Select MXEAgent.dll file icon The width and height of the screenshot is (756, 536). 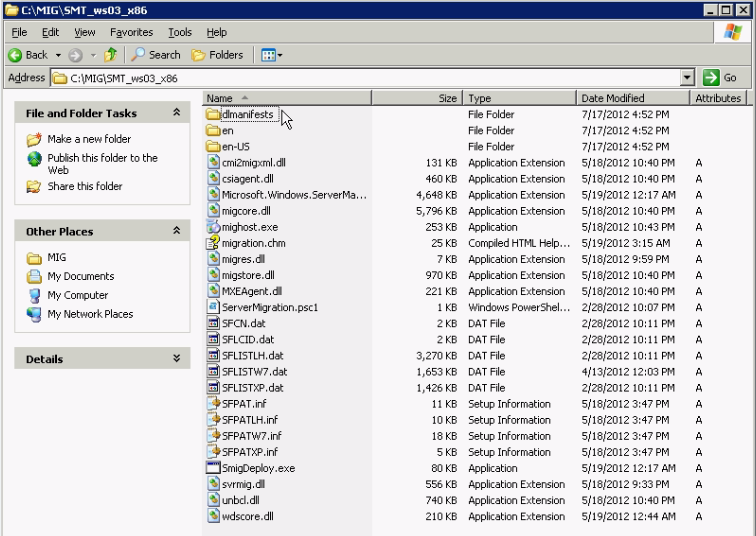click(213, 291)
